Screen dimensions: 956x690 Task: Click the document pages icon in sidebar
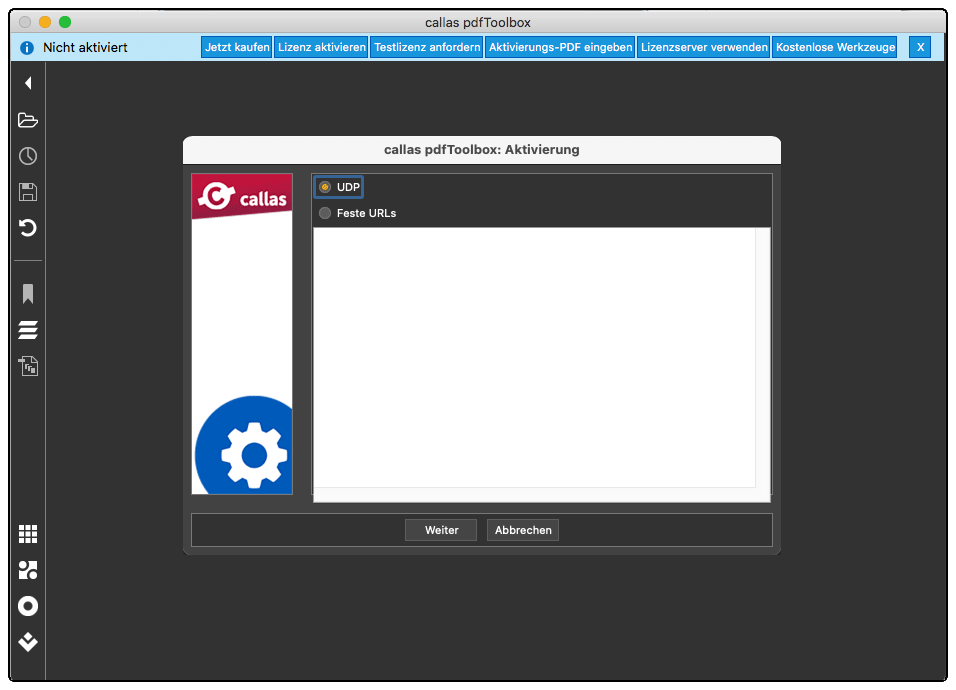28,366
